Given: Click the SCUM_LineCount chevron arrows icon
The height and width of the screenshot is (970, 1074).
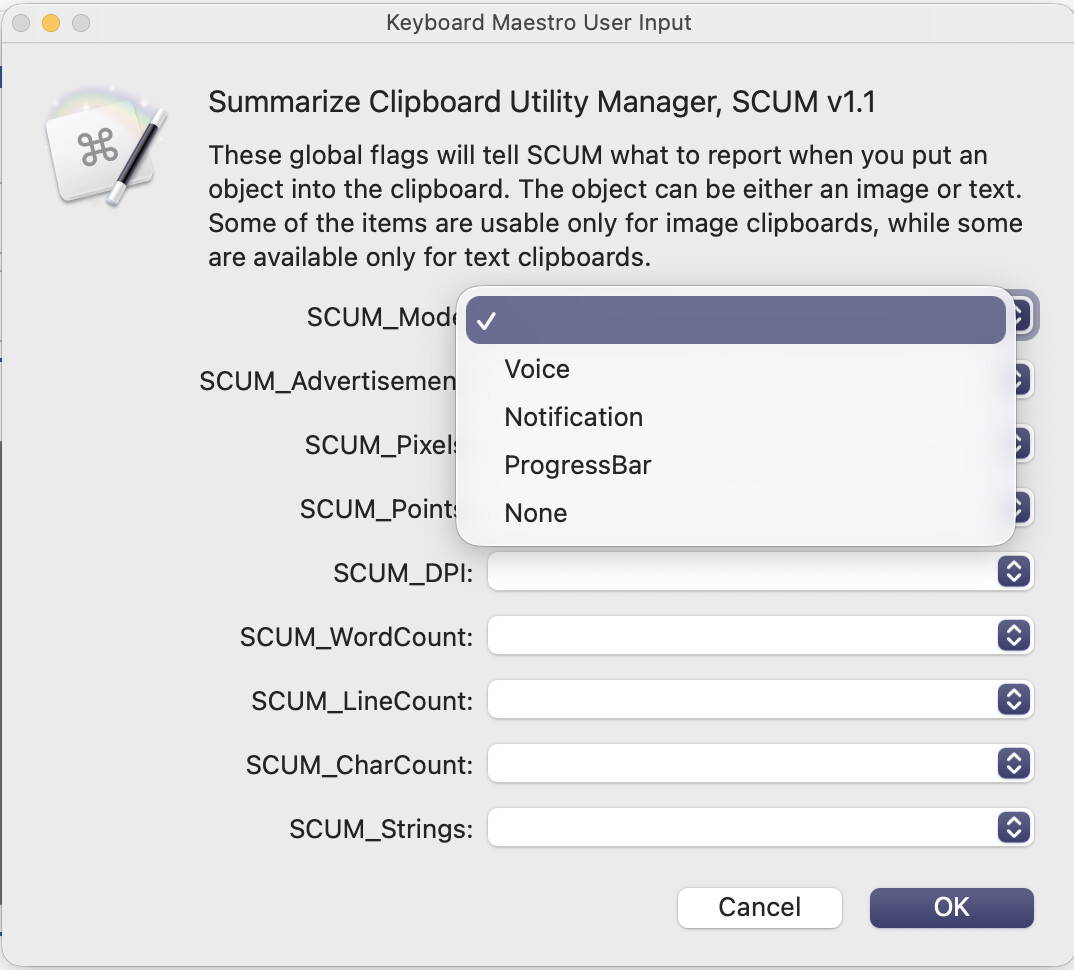Looking at the screenshot, I should (x=1013, y=700).
